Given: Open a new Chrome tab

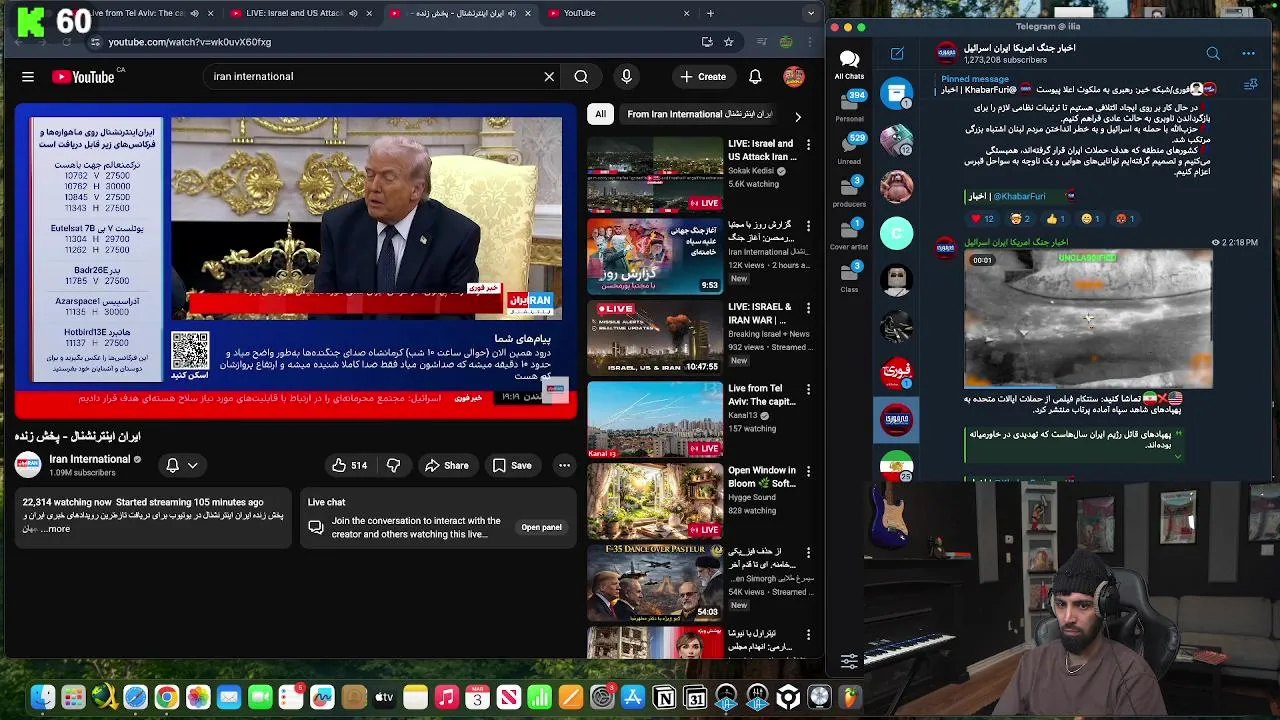Looking at the screenshot, I should [x=710, y=13].
